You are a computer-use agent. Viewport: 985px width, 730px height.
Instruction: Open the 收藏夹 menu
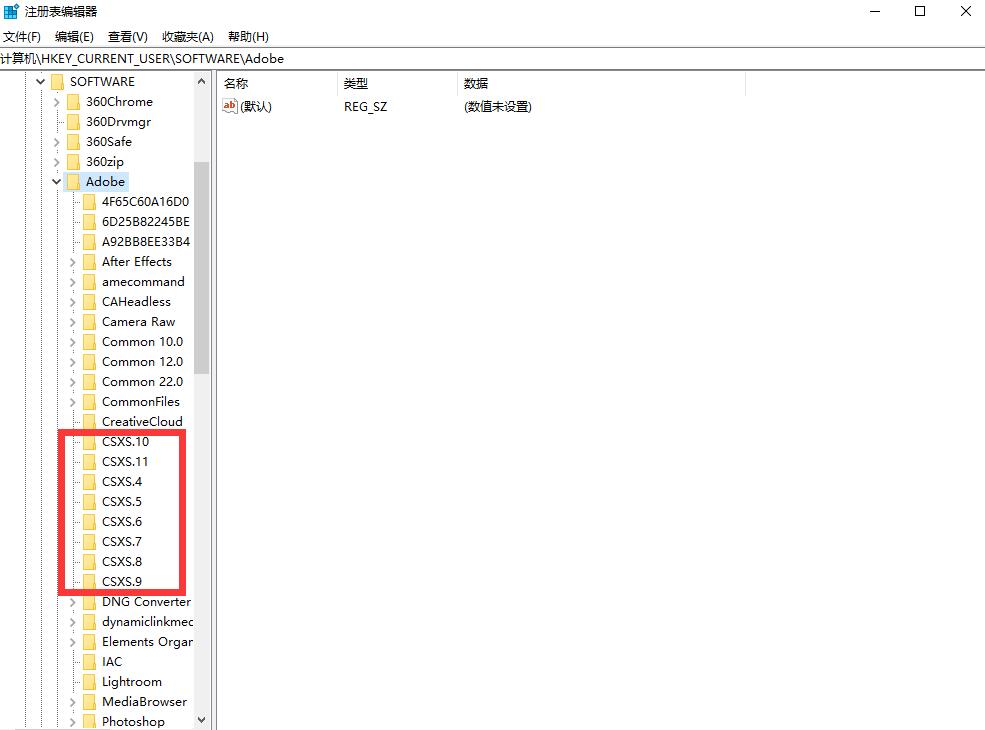(186, 36)
